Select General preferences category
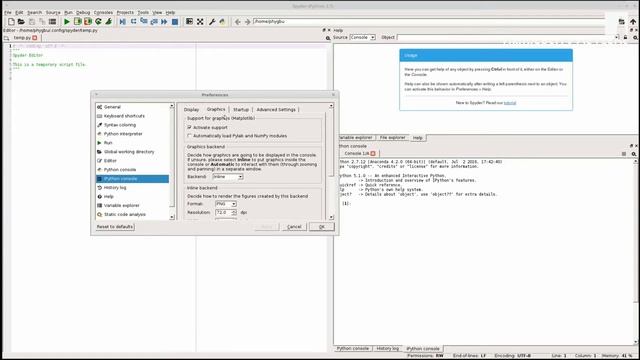This screenshot has width=640, height=360. (x=132, y=107)
